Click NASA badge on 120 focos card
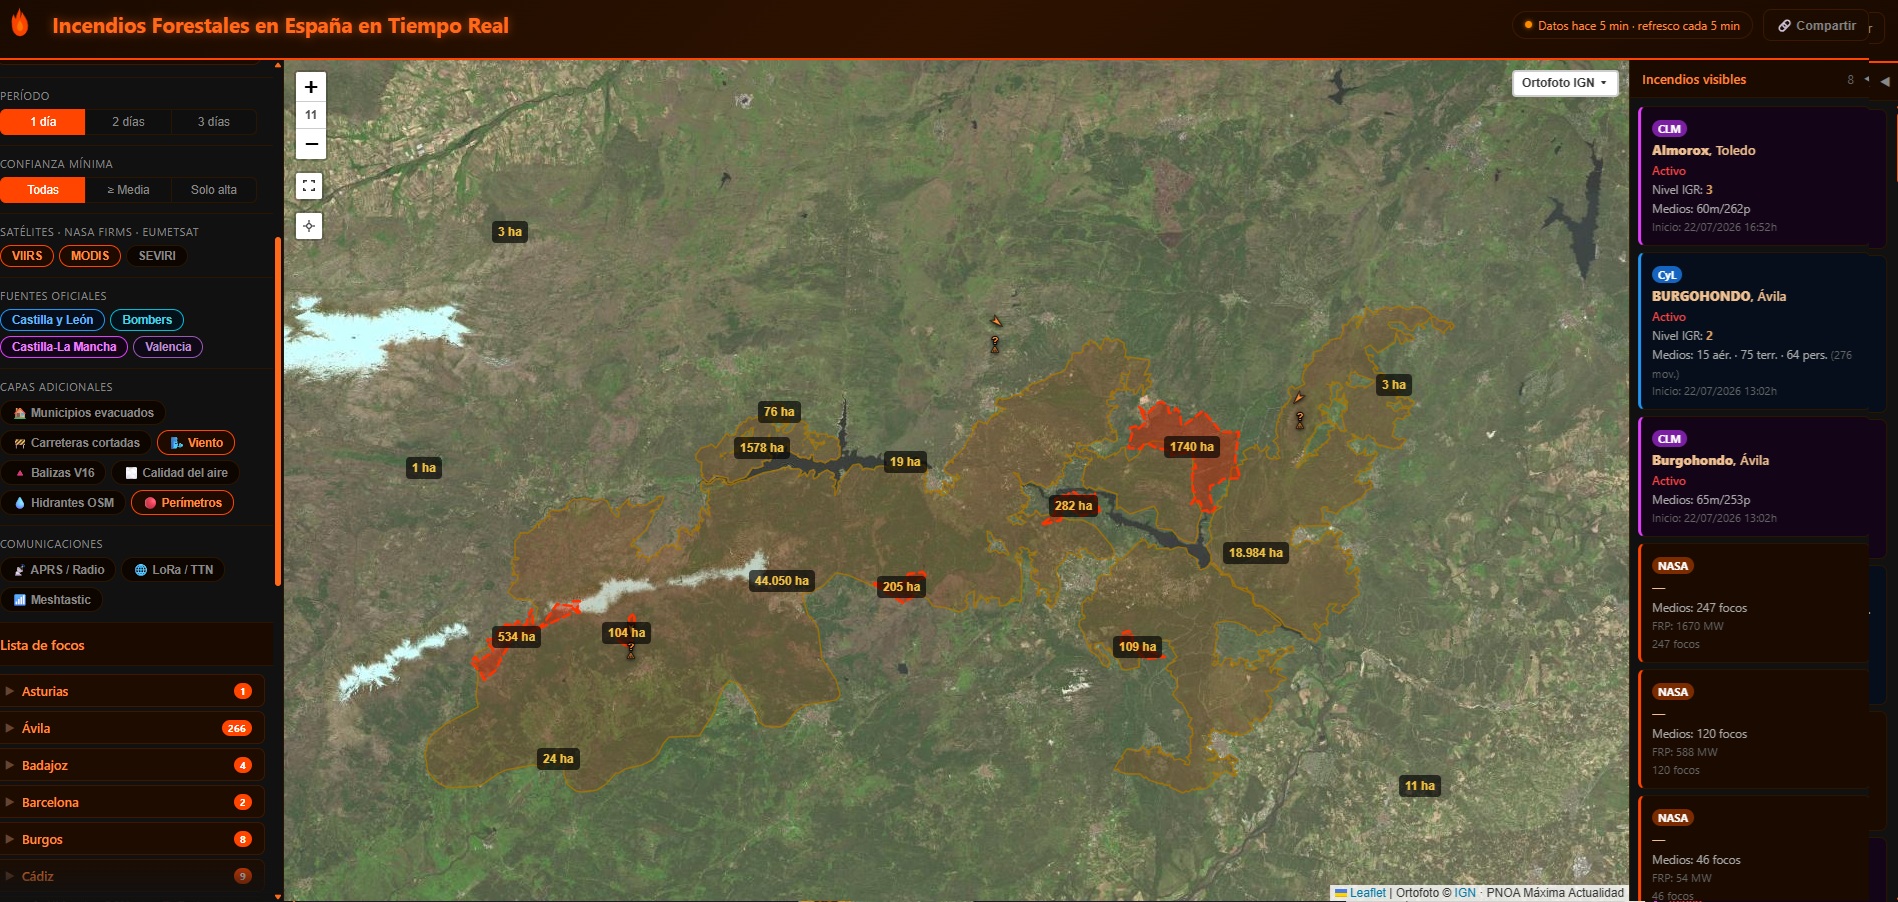This screenshot has width=1898, height=902. pos(1672,692)
